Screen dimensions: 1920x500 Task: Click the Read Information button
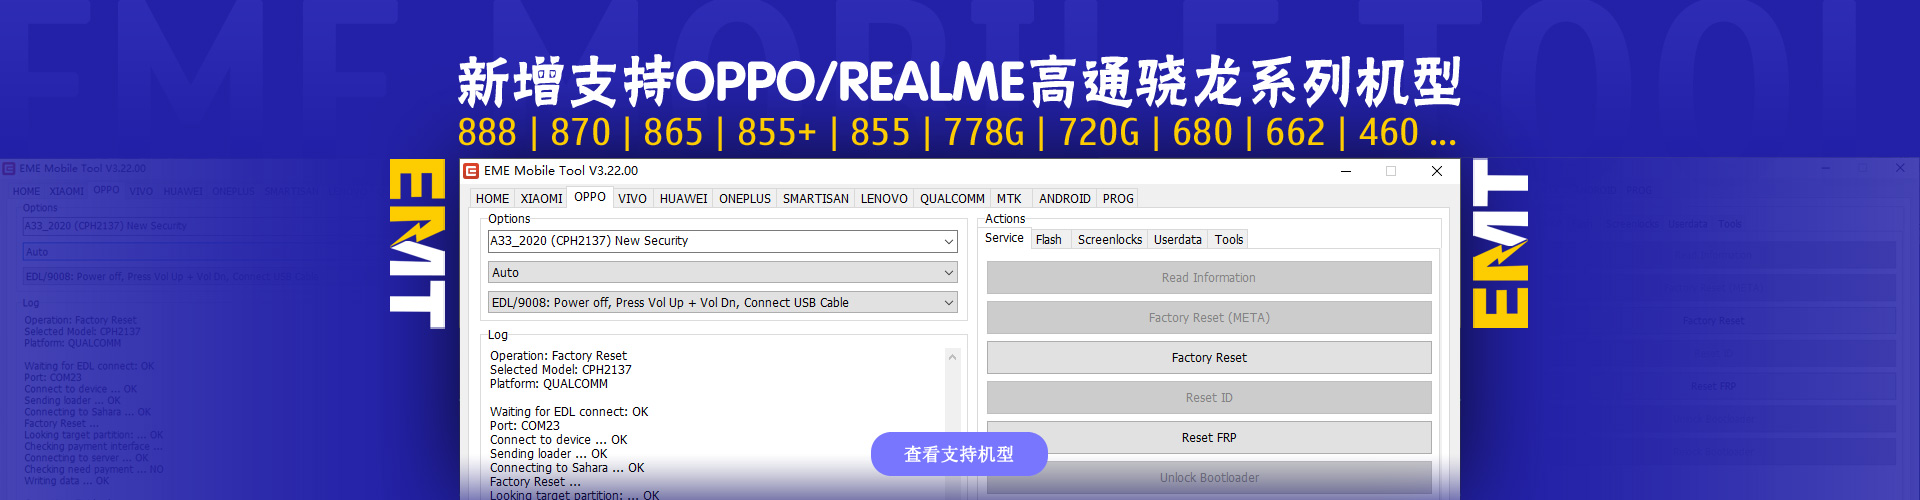(1209, 278)
